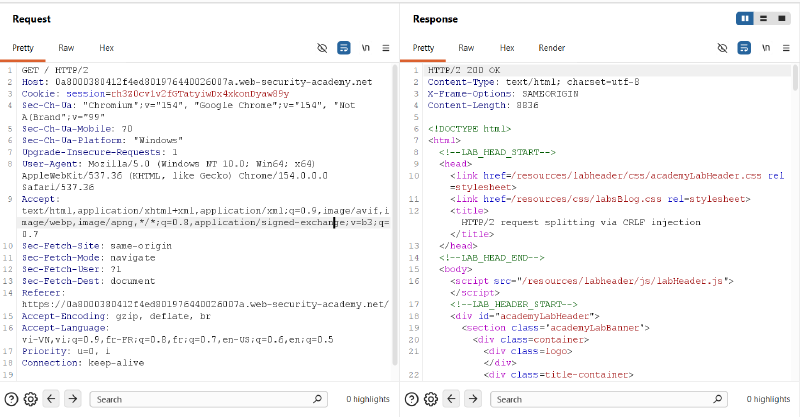Image resolution: width=800 pixels, height=417 pixels.
Task: Go to previous match in Request
Action: pyautogui.click(x=51, y=399)
